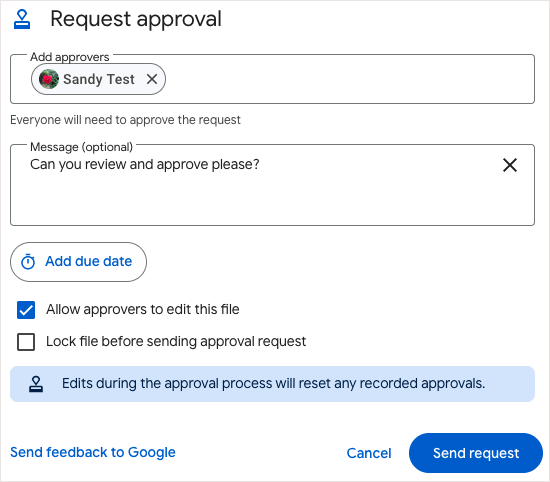
Task: Select the Sandy Test approver chip name
Action: coord(99,79)
